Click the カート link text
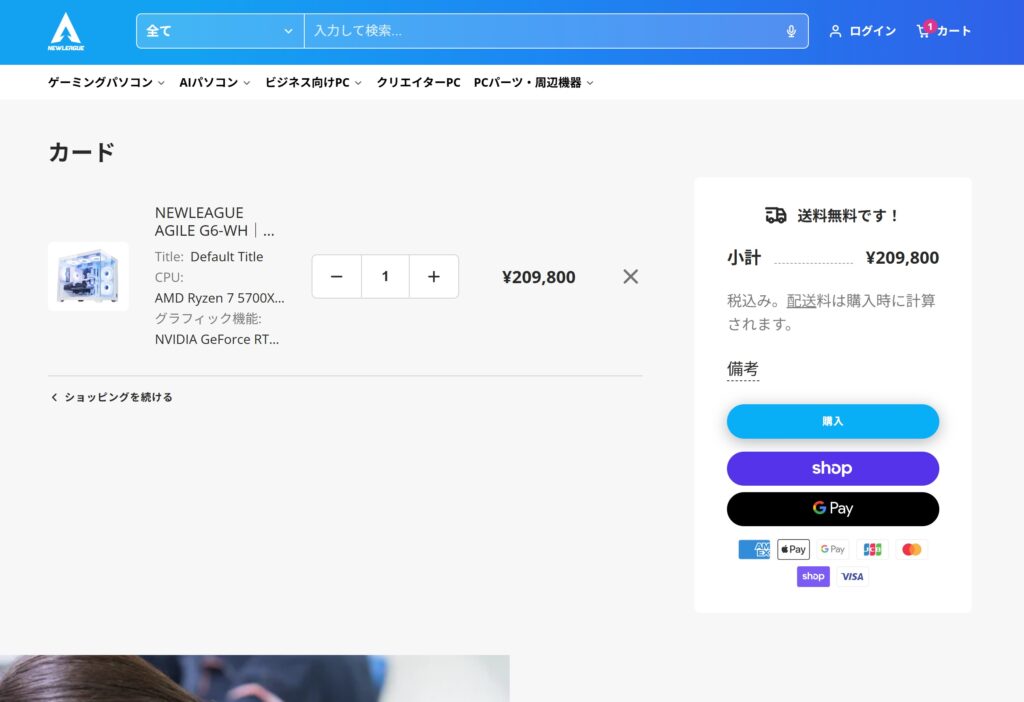This screenshot has height=702, width=1024. pyautogui.click(x=953, y=31)
